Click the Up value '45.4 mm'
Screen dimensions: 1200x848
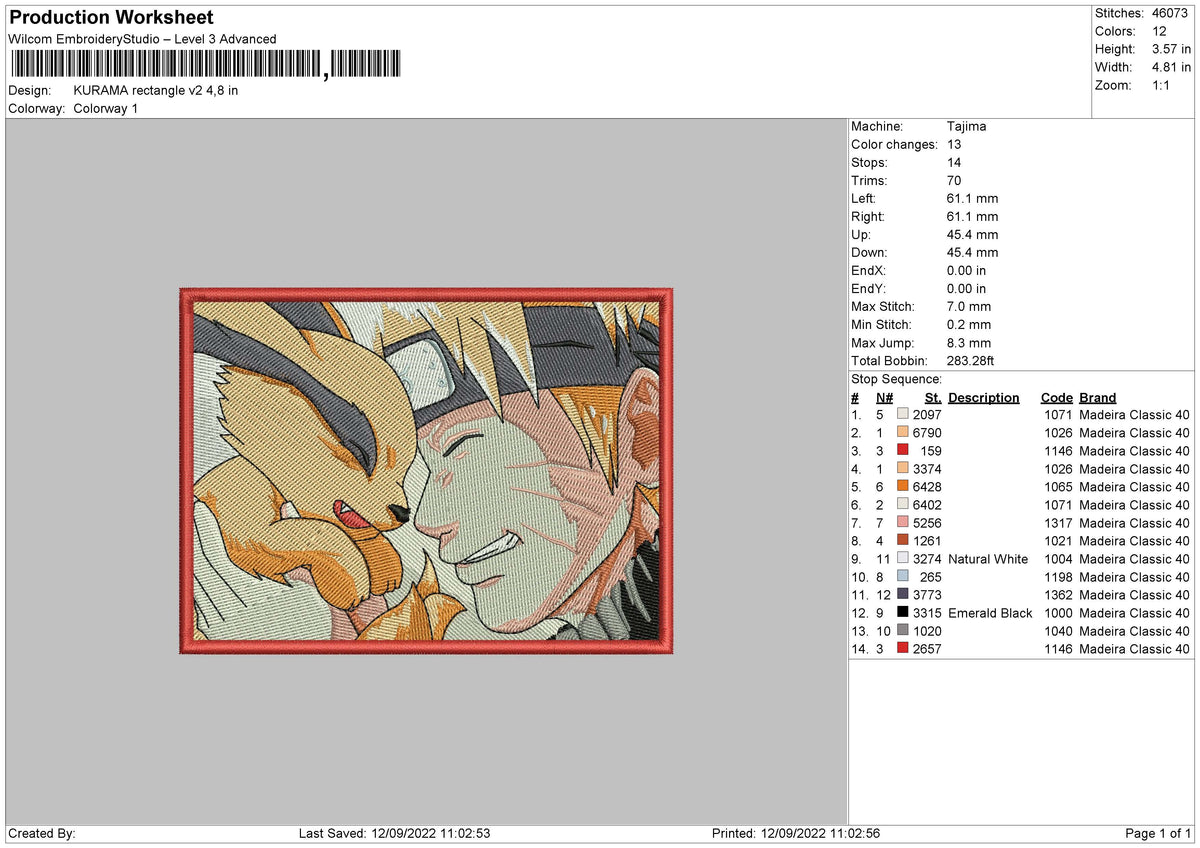click(x=972, y=235)
